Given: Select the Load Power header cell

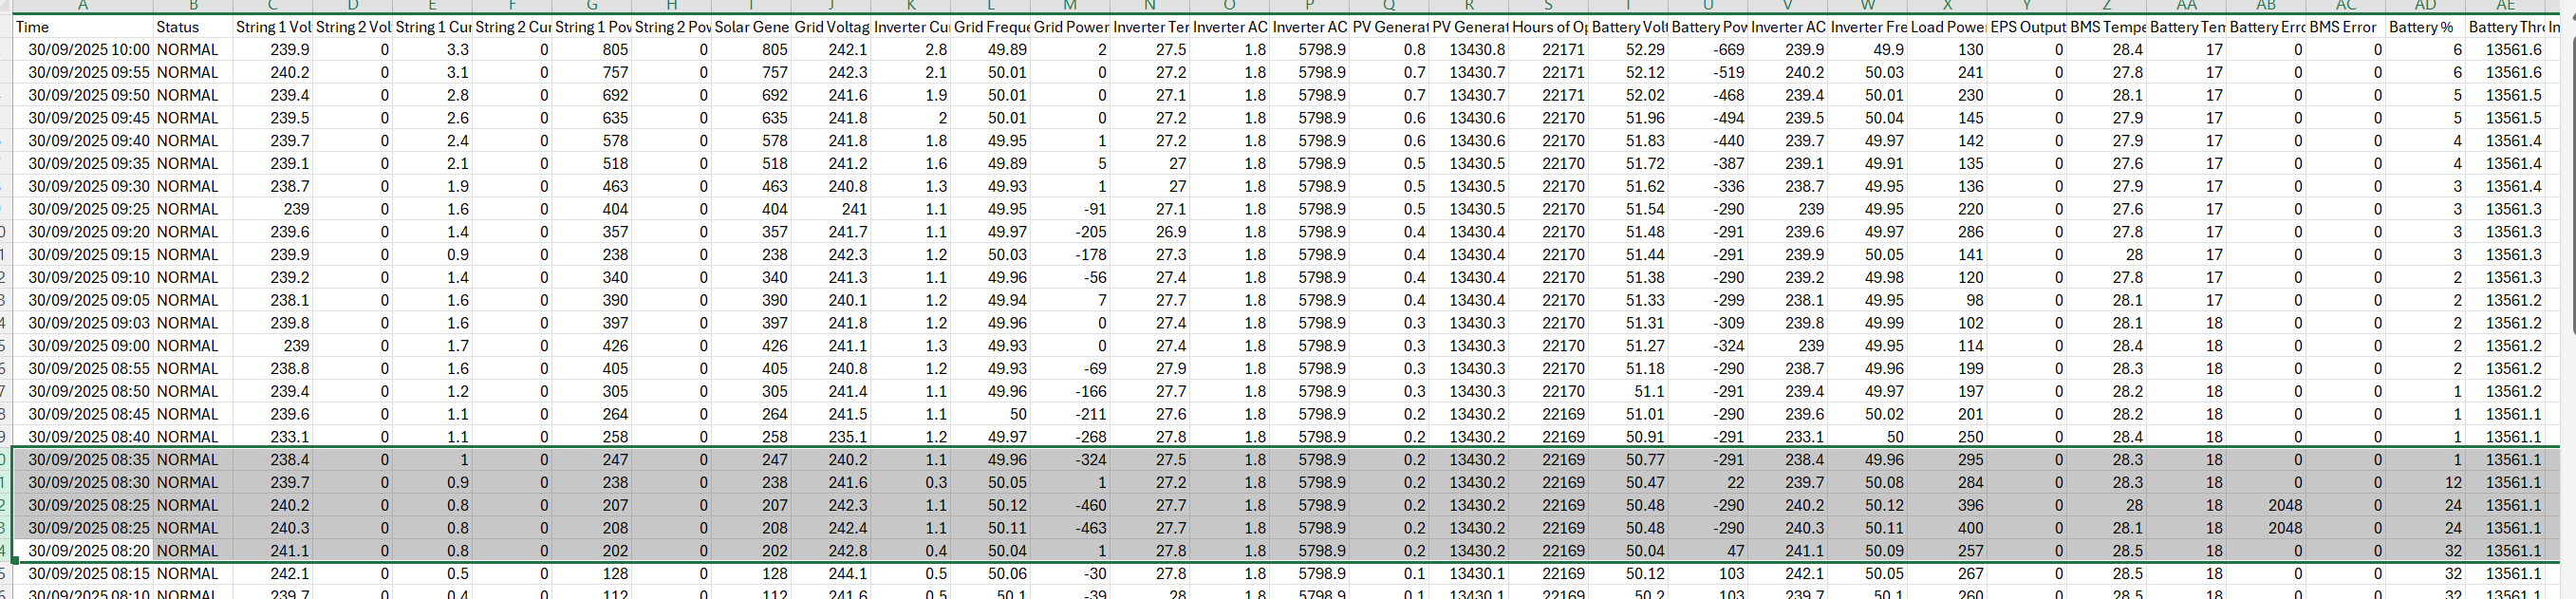Looking at the screenshot, I should click(x=1948, y=27).
